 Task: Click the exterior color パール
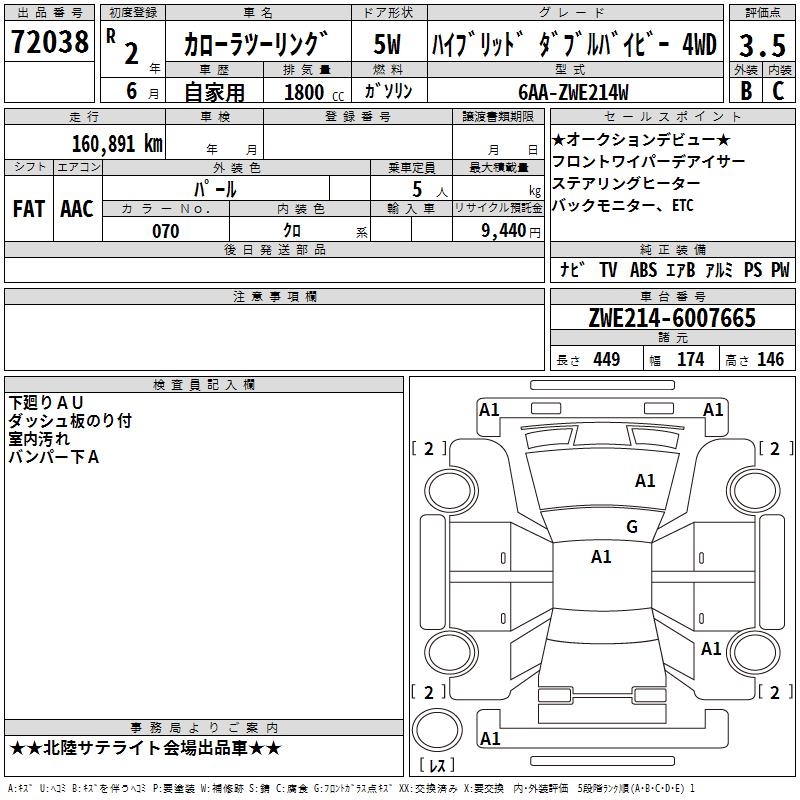click(x=215, y=189)
